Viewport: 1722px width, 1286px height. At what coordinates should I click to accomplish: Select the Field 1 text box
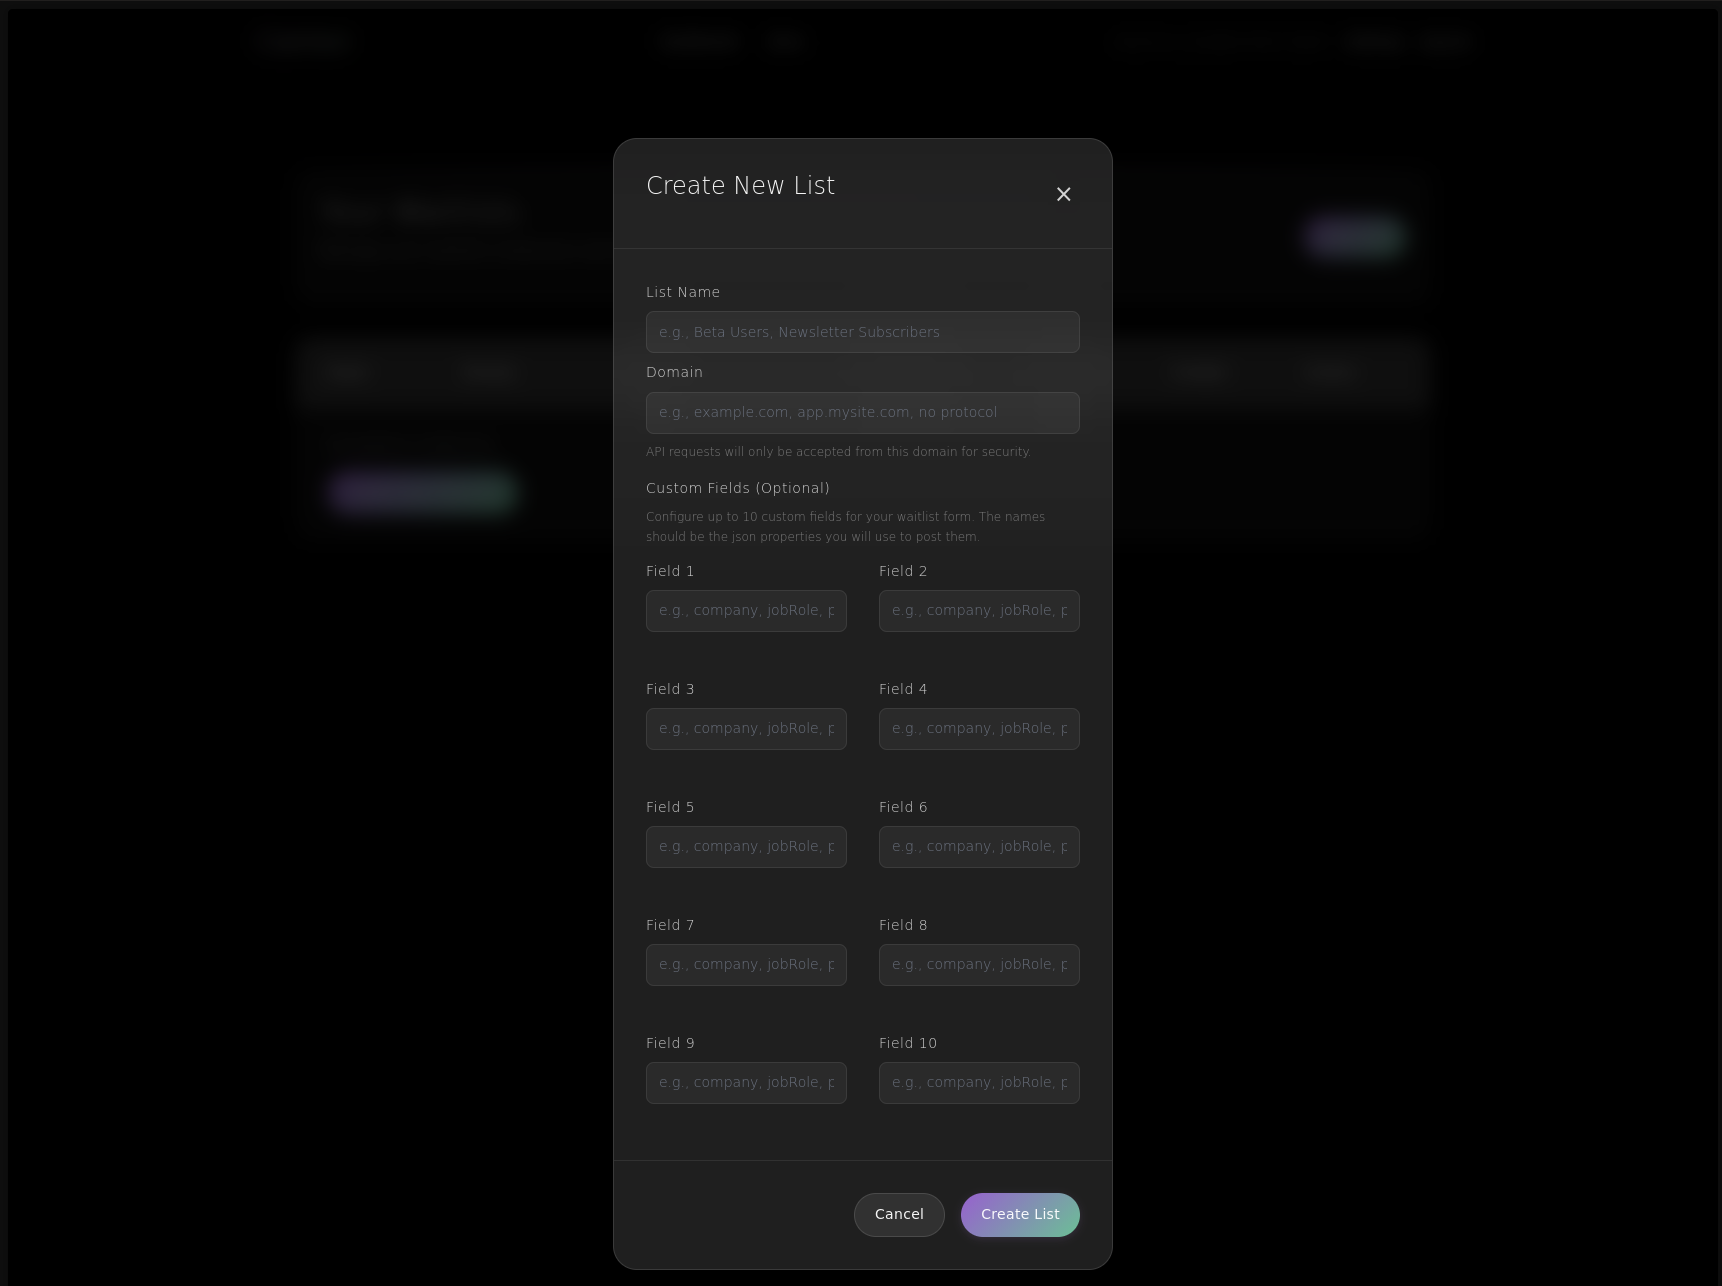point(746,611)
